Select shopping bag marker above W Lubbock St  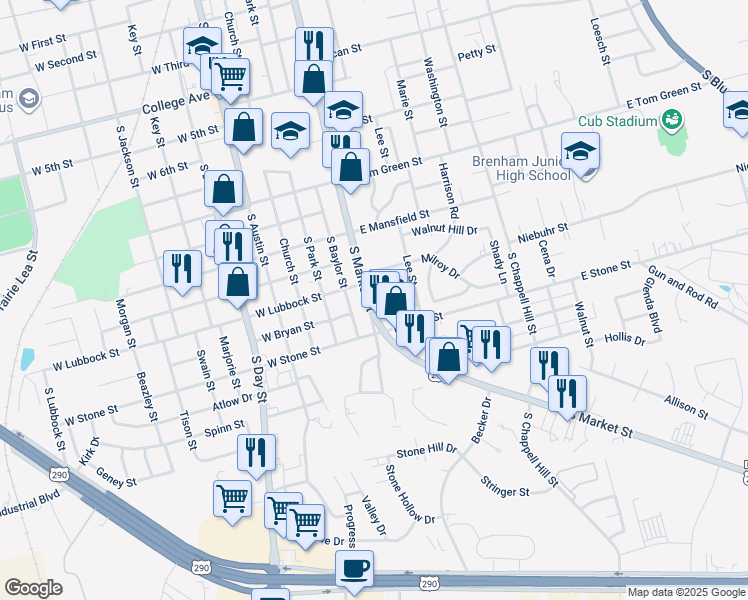coord(237,282)
